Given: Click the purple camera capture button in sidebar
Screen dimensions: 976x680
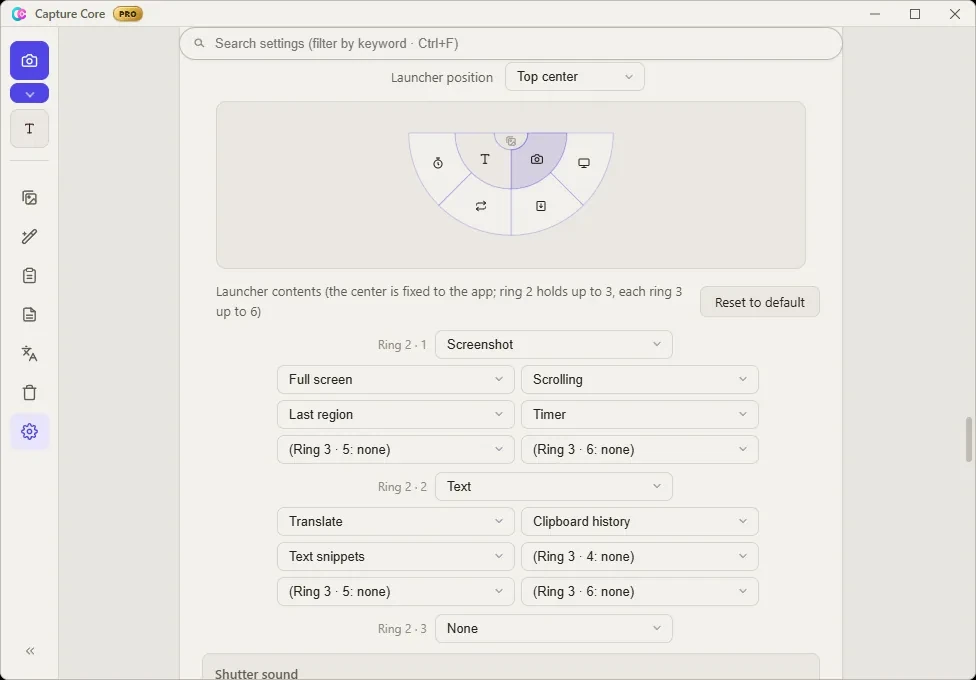Looking at the screenshot, I should pyautogui.click(x=29, y=60).
